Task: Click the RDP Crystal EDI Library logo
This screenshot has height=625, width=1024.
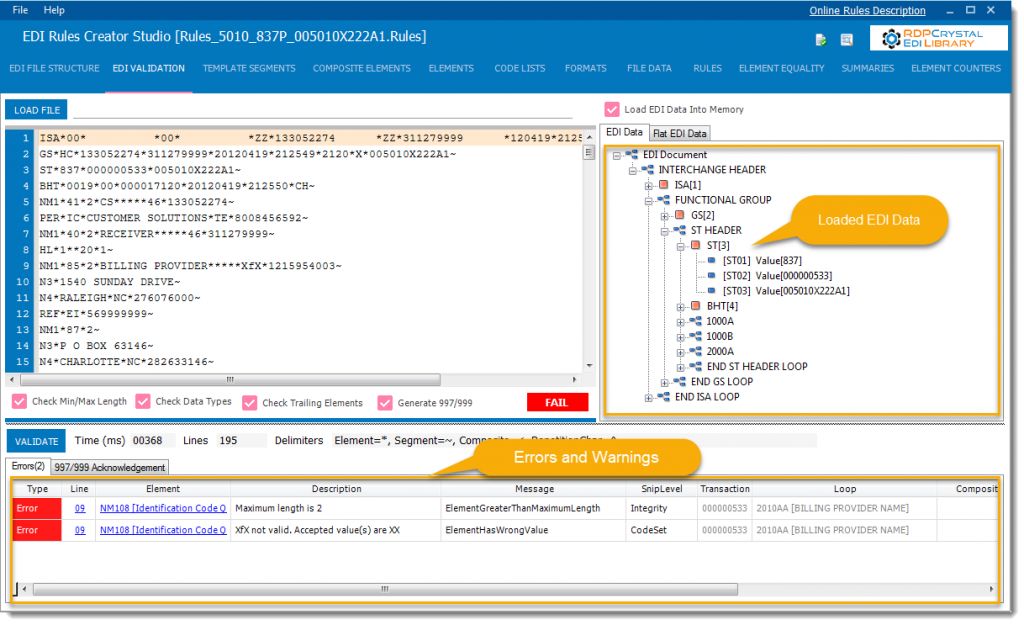Action: (938, 38)
